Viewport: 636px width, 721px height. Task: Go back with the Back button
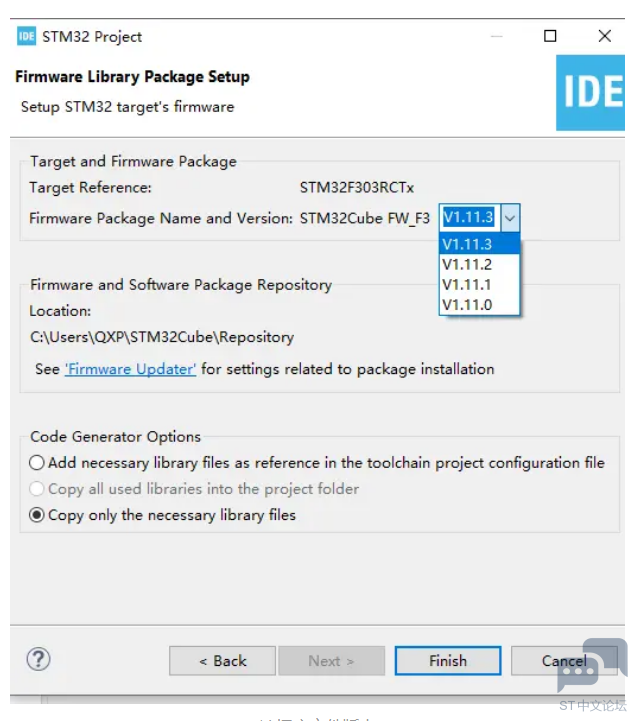click(223, 661)
